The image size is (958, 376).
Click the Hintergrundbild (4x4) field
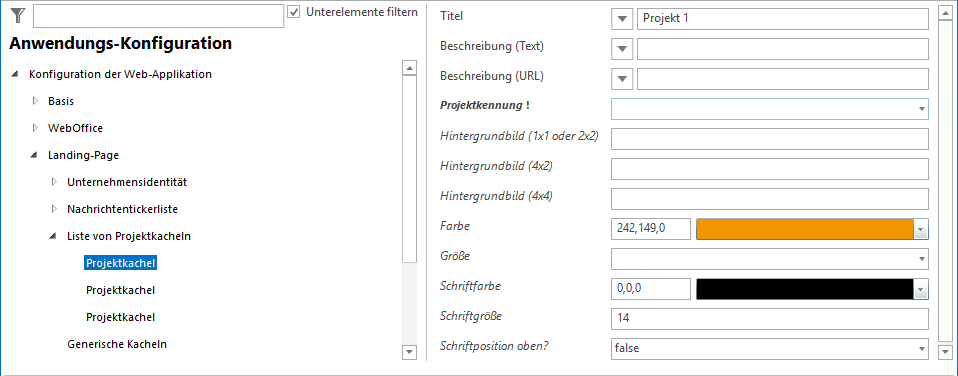(770, 199)
